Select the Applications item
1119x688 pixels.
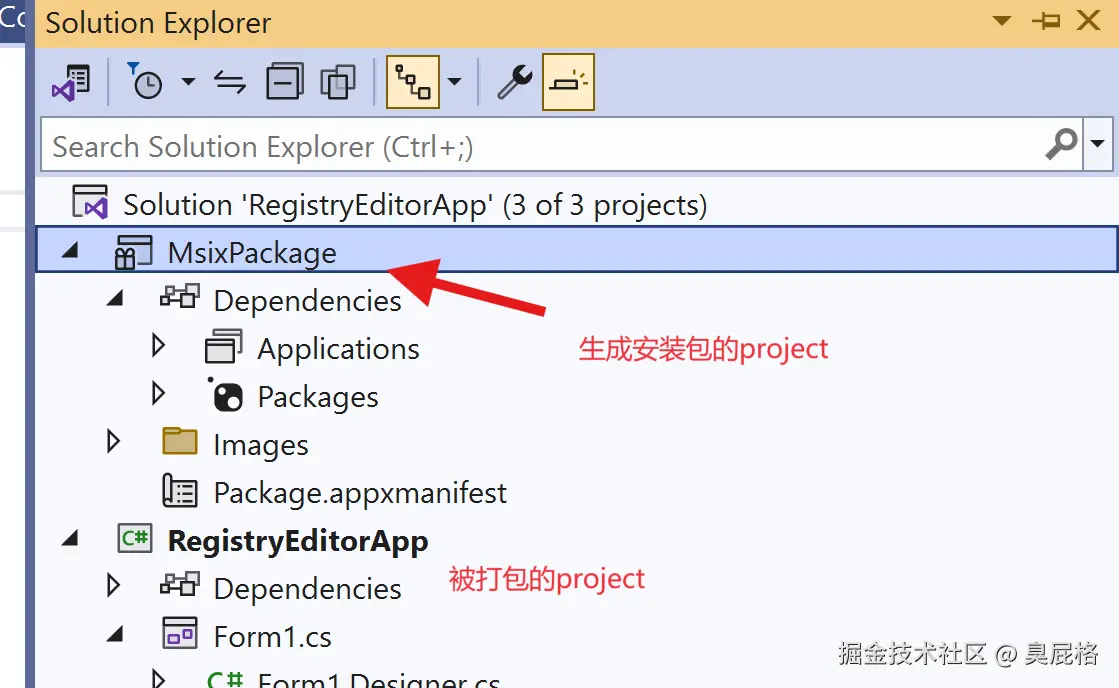pyautogui.click(x=338, y=349)
